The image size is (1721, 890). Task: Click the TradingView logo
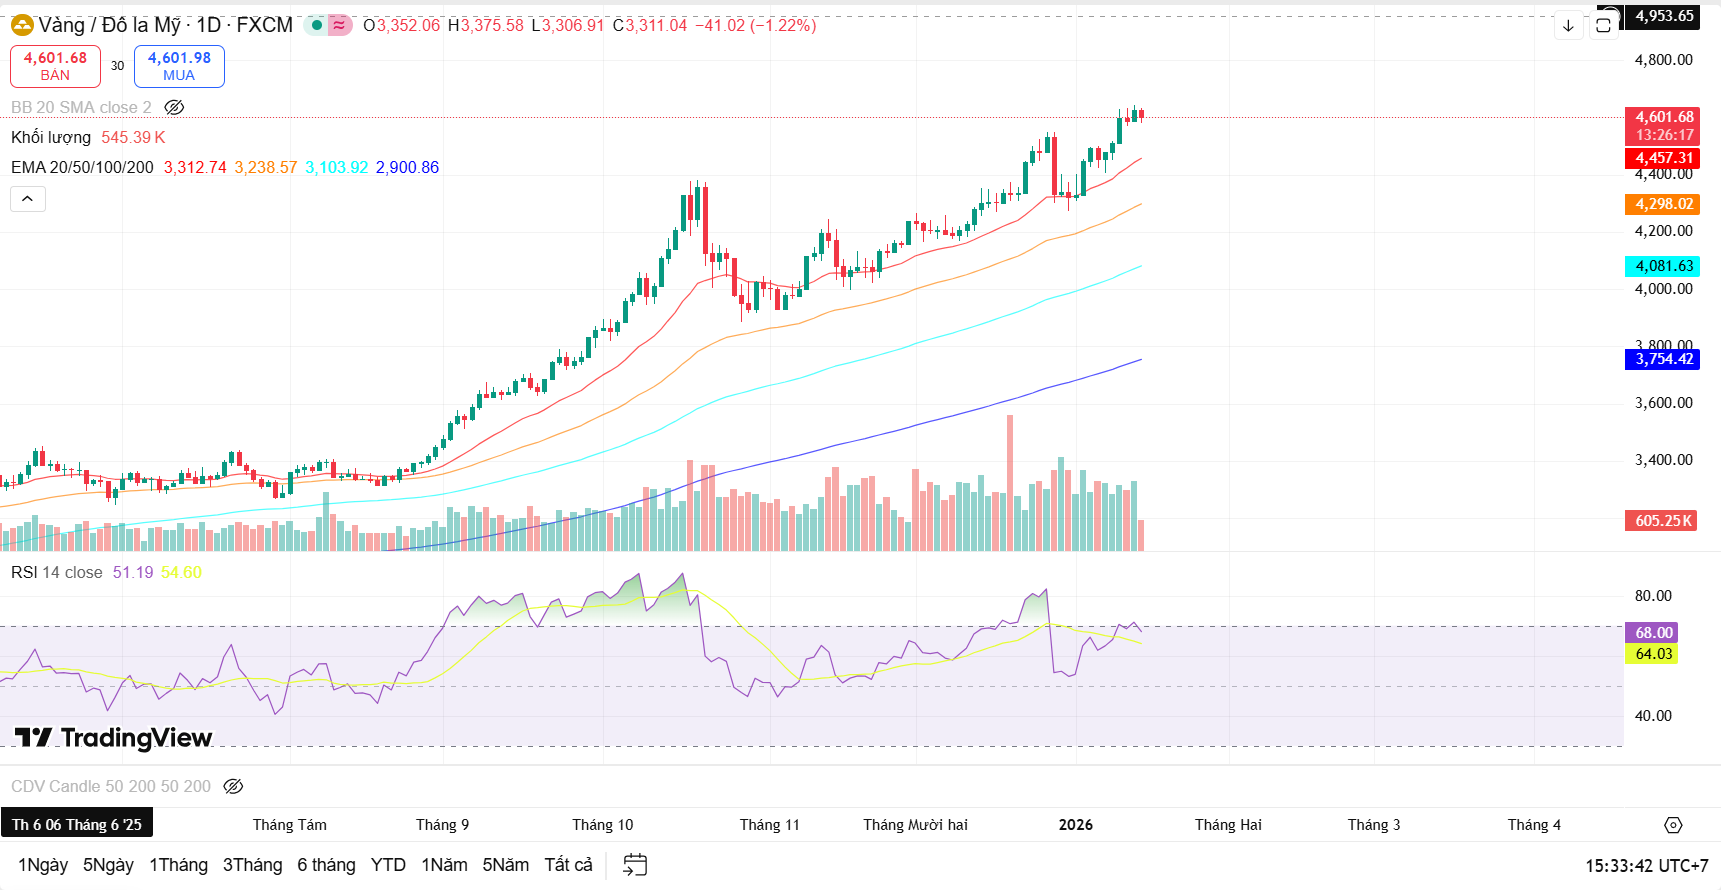[x=113, y=738]
